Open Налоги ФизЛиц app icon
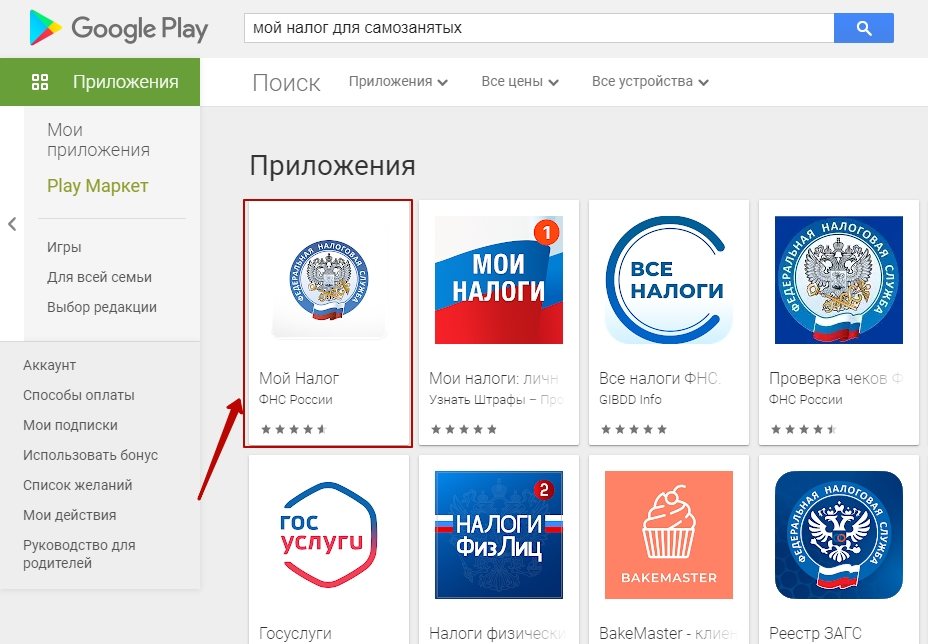This screenshot has width=928, height=644. [498, 534]
